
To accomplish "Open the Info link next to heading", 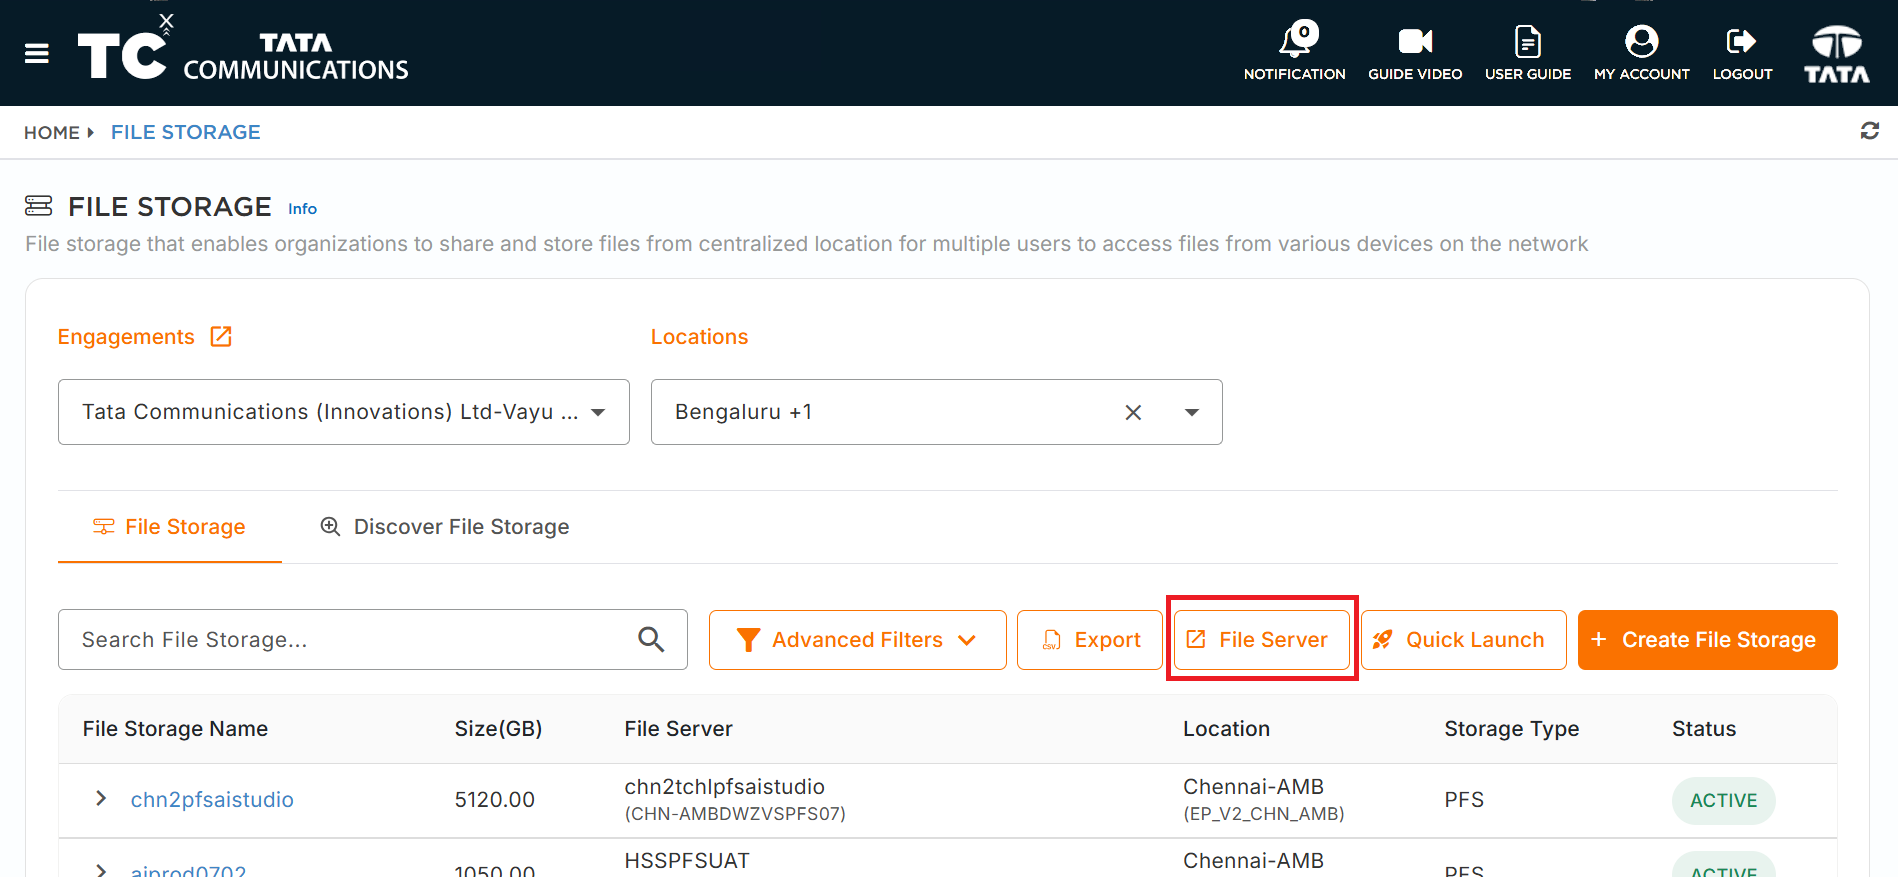I will pyautogui.click(x=302, y=208).
